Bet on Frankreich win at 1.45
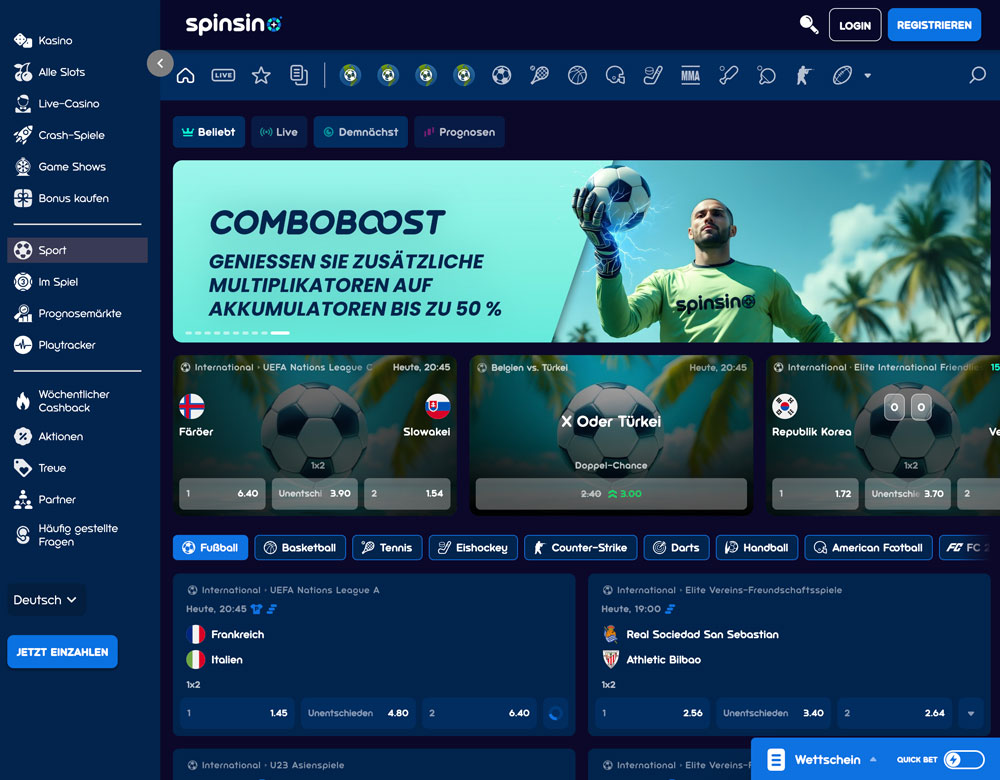 (237, 713)
